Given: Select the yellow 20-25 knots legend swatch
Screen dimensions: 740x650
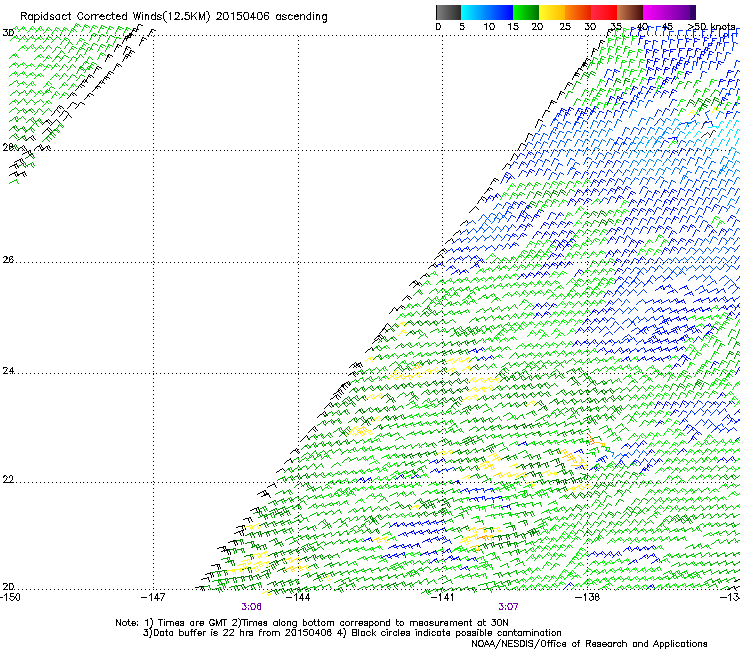Looking at the screenshot, I should pos(552,12).
